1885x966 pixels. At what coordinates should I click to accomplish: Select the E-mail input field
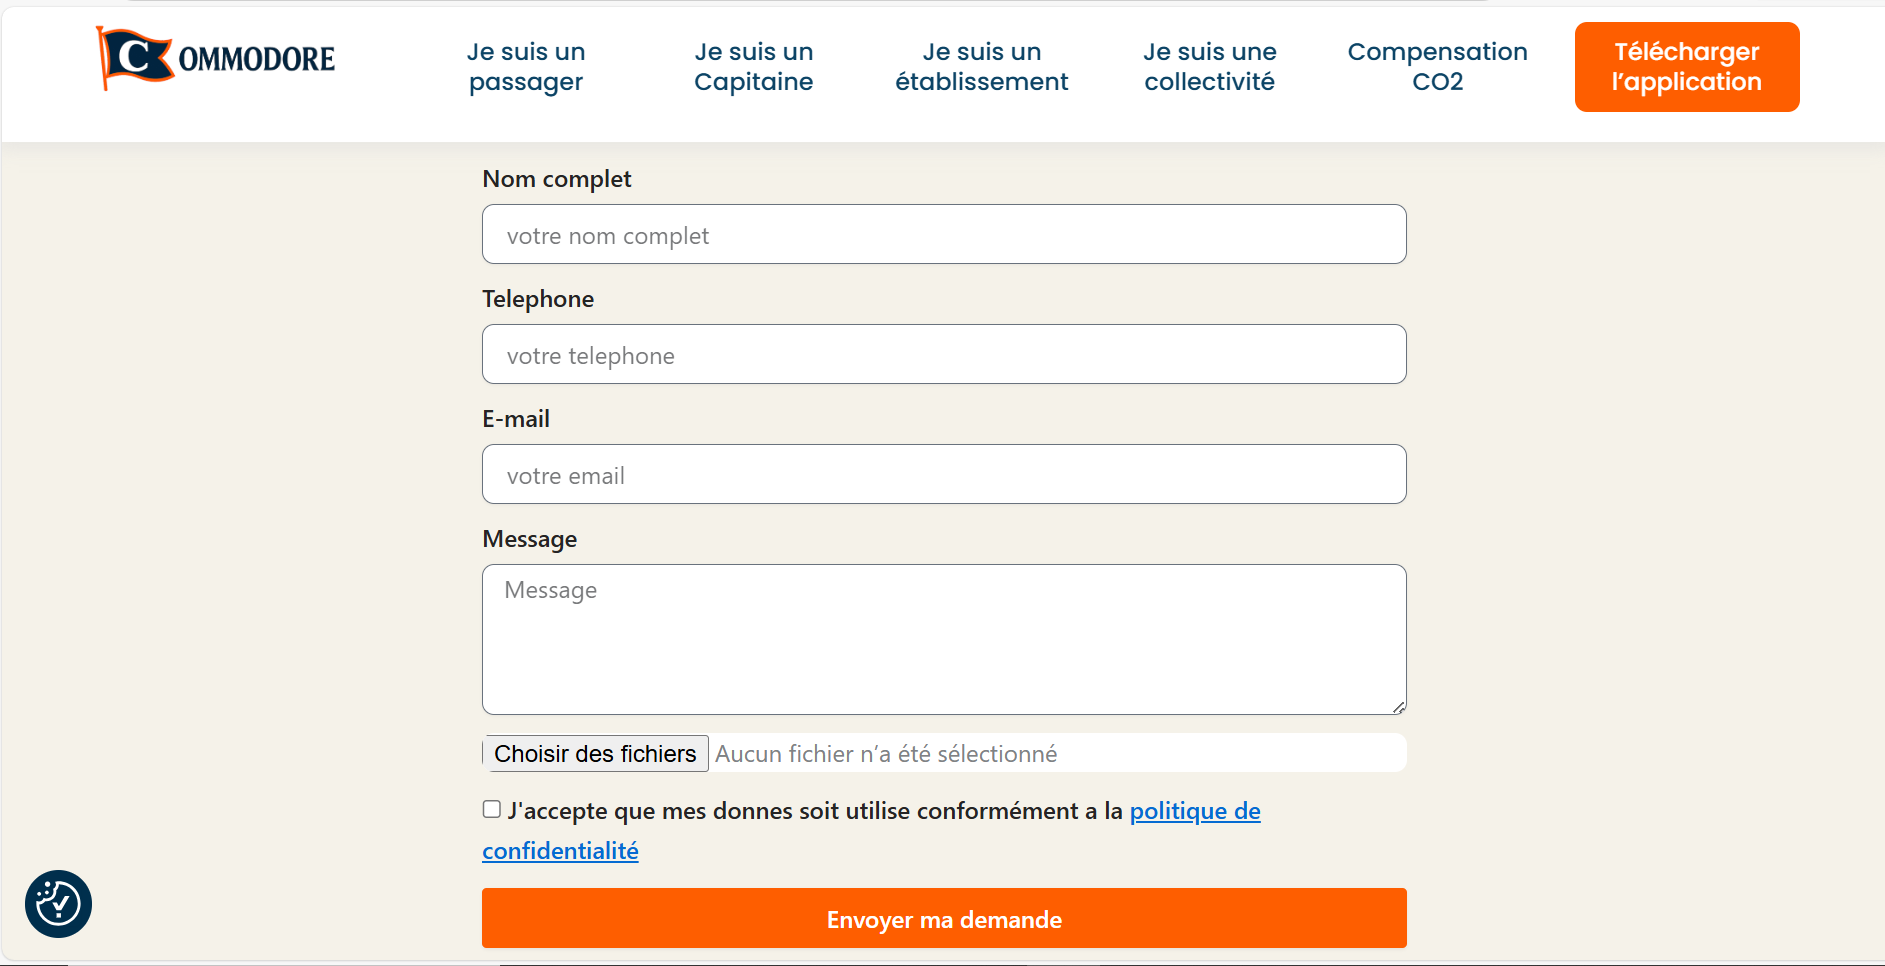[x=944, y=475]
